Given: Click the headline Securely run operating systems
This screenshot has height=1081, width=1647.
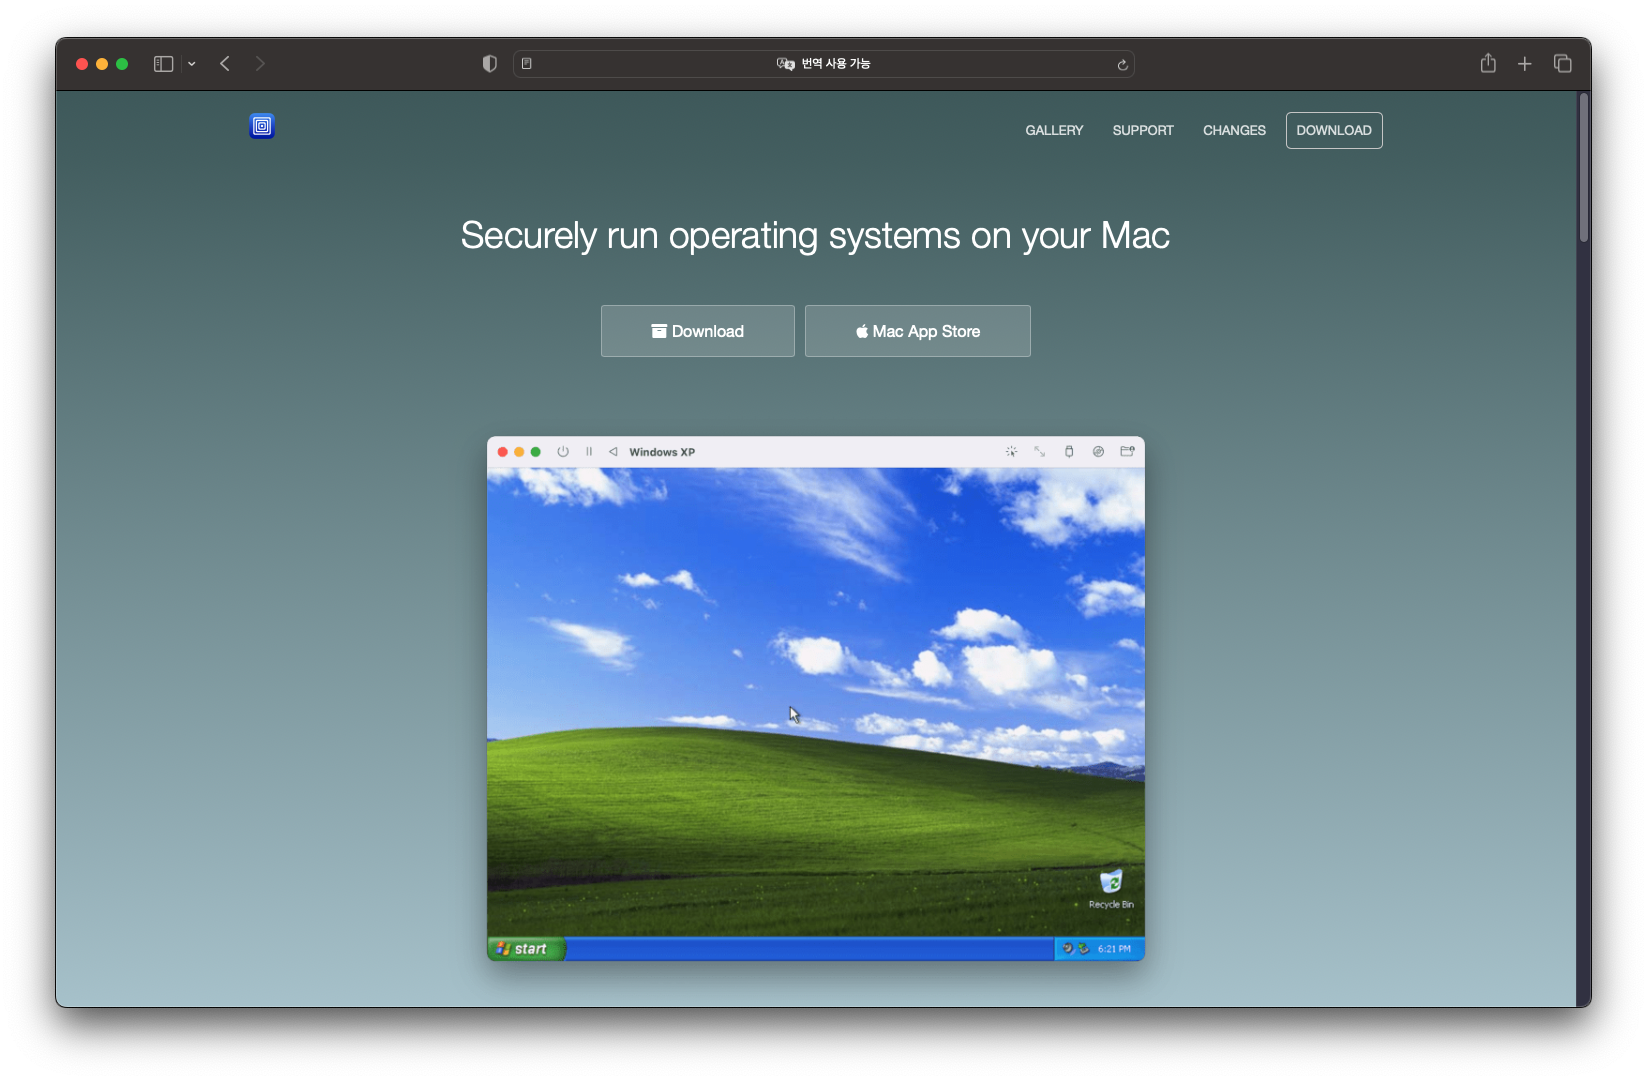Looking at the screenshot, I should pos(815,236).
